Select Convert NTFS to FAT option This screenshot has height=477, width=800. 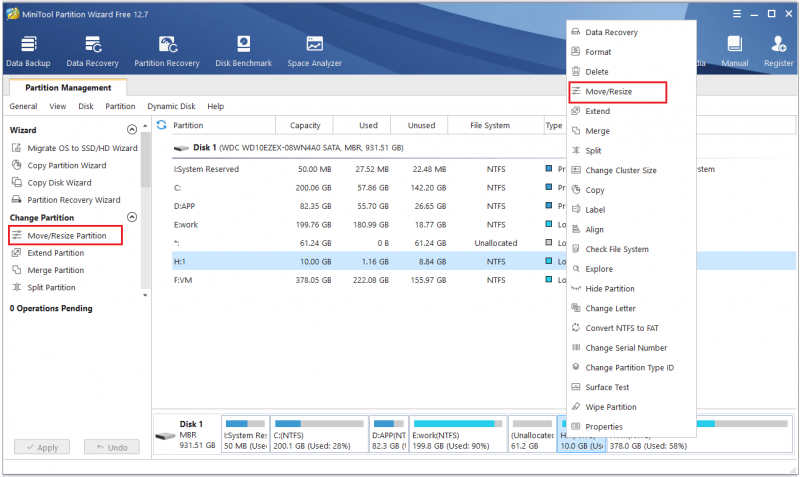click(621, 328)
